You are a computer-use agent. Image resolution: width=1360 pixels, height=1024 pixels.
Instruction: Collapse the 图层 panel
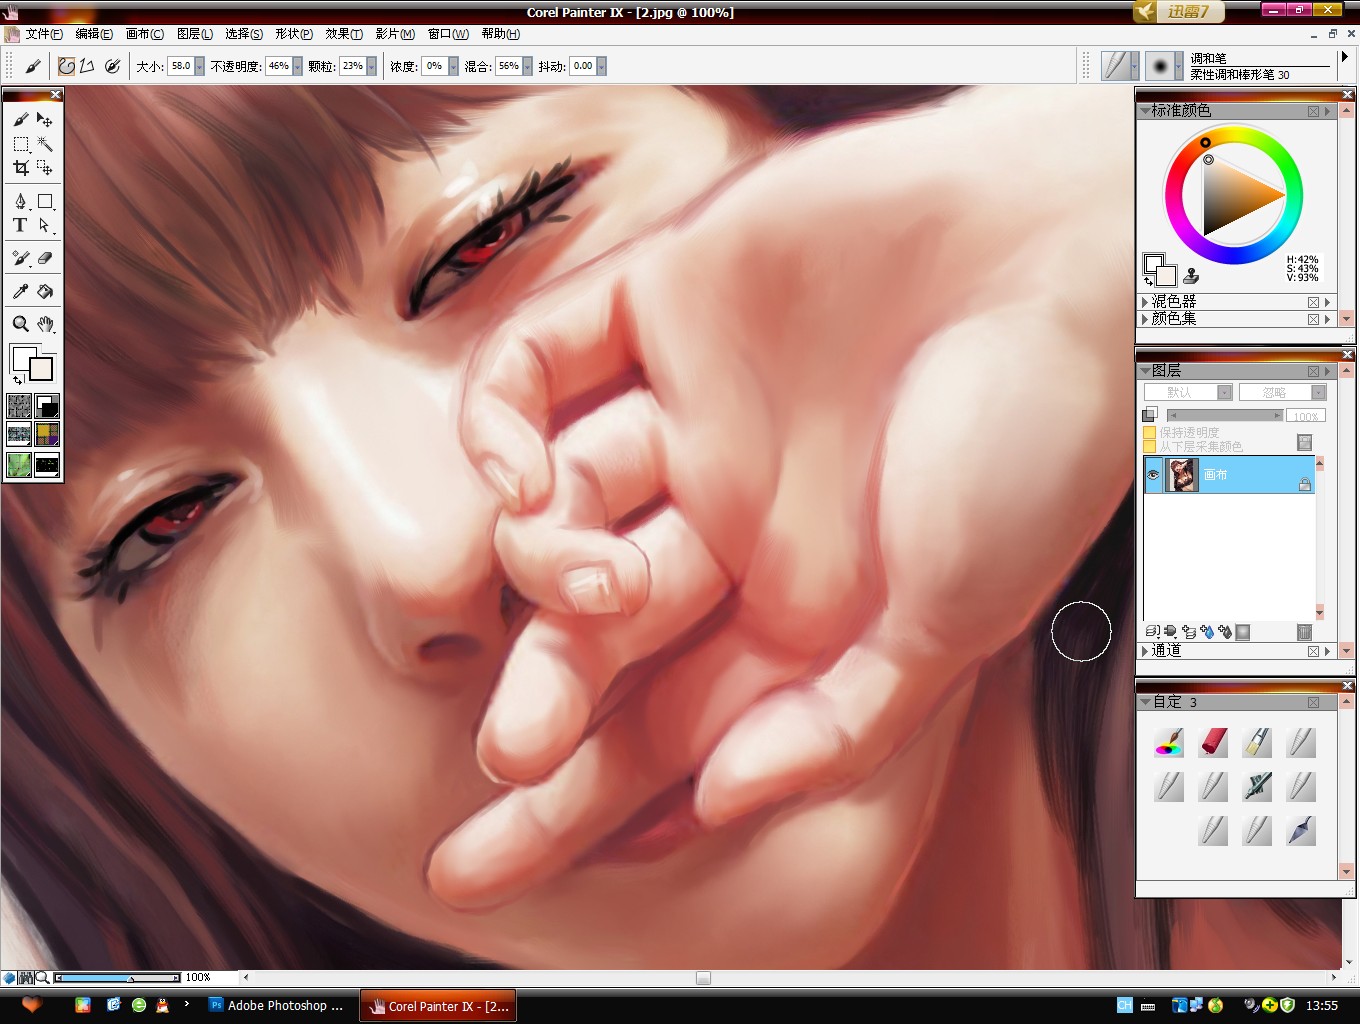(x=1145, y=371)
